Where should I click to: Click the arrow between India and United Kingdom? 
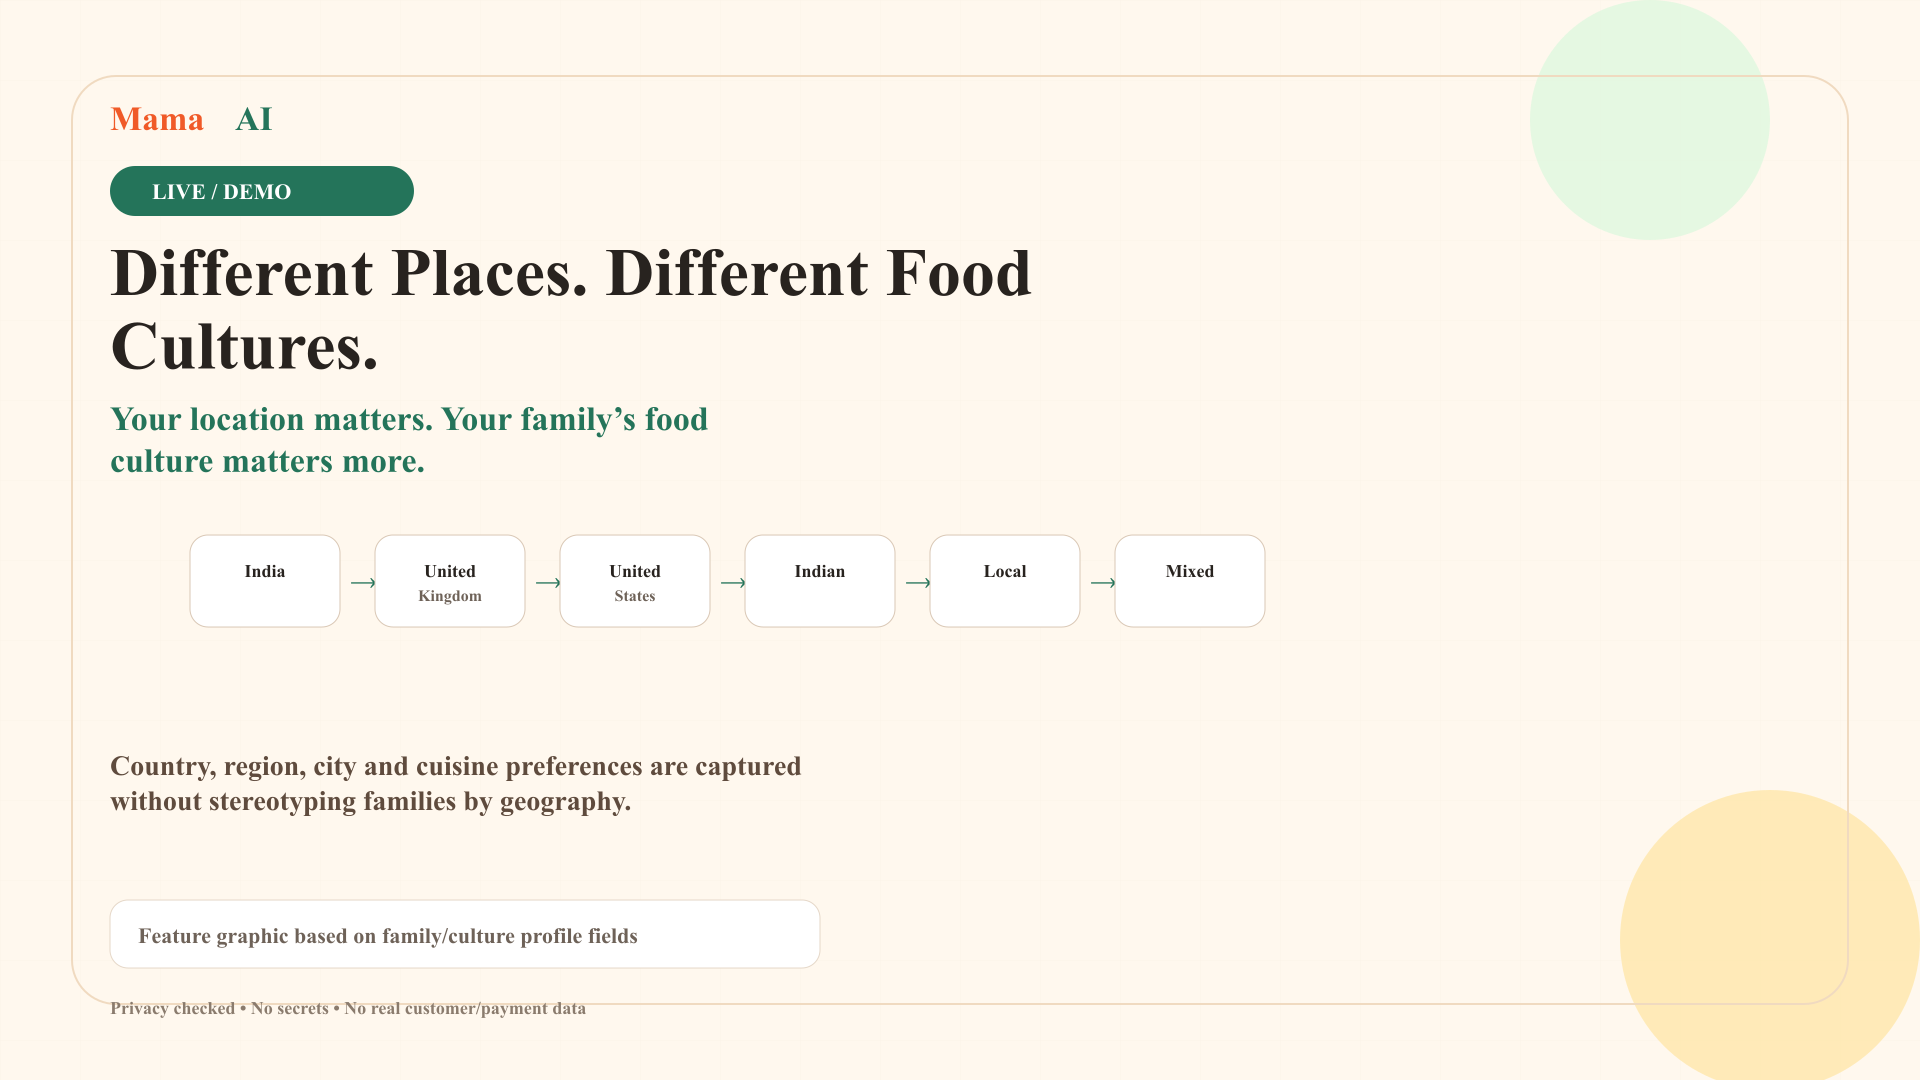tap(363, 583)
